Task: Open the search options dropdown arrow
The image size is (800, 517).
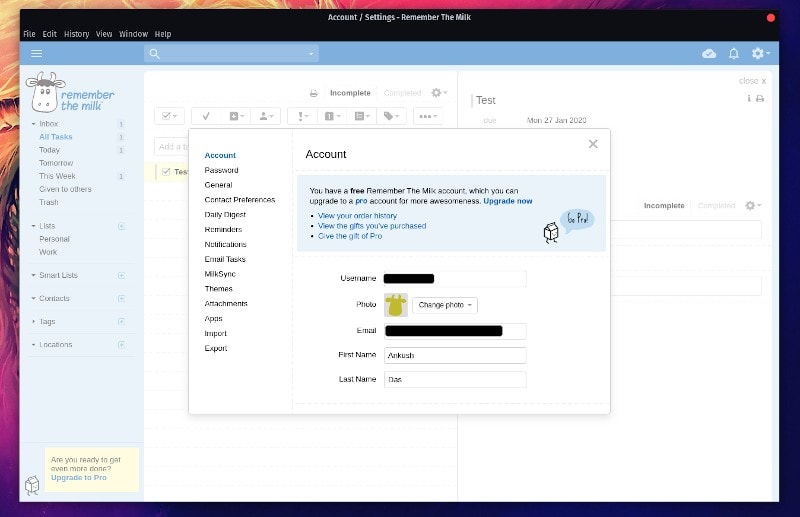Action: click(x=311, y=54)
